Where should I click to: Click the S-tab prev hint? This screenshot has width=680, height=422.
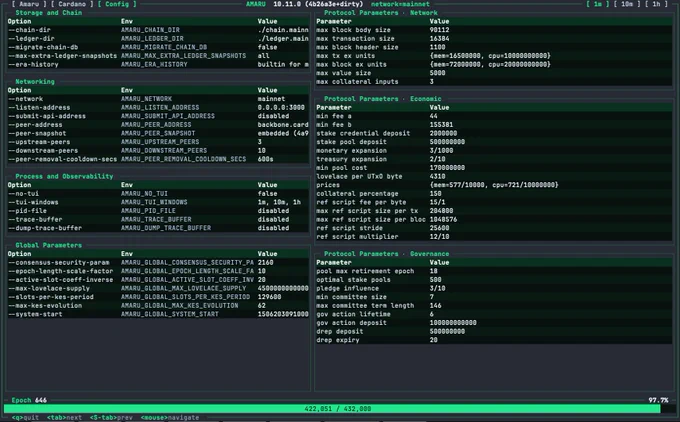pos(111,417)
